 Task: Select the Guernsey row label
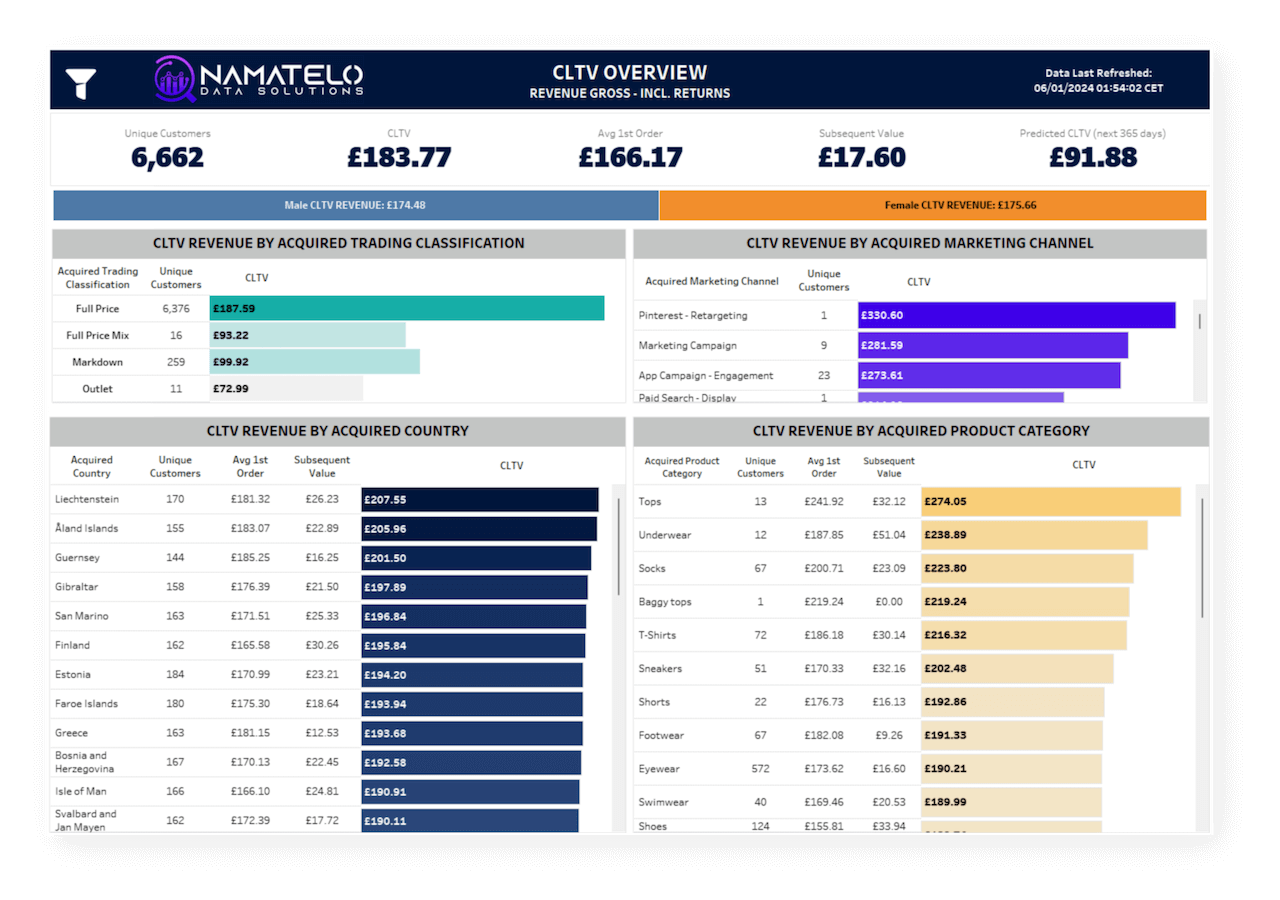point(77,557)
